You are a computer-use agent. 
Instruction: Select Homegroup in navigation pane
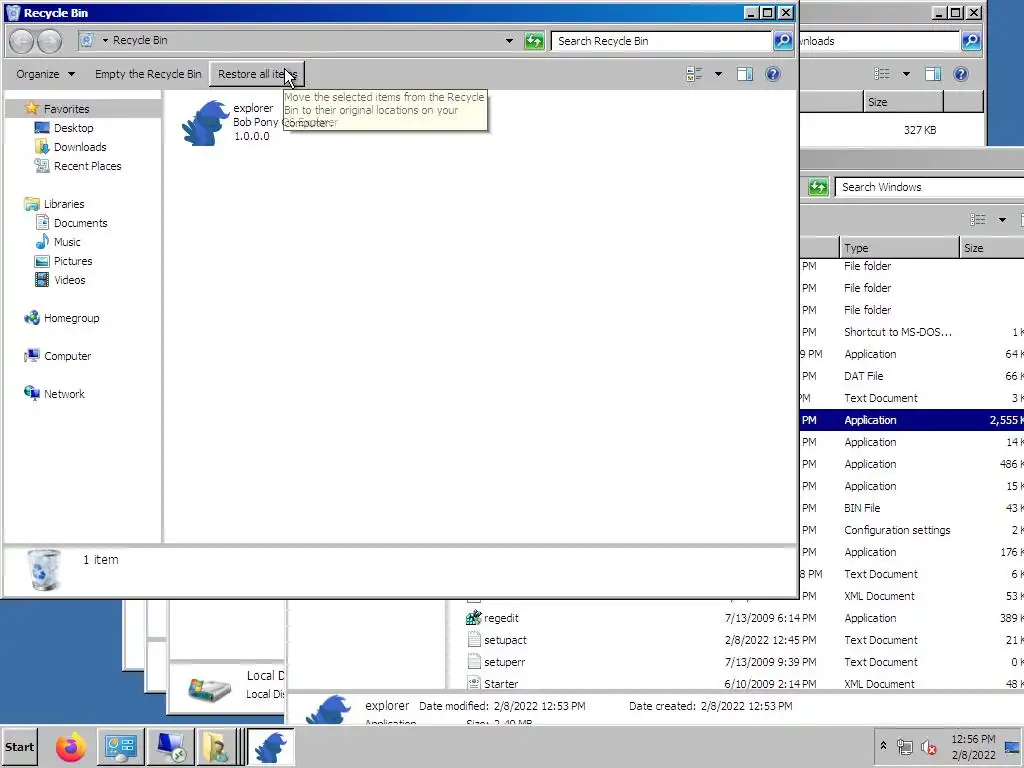71,318
